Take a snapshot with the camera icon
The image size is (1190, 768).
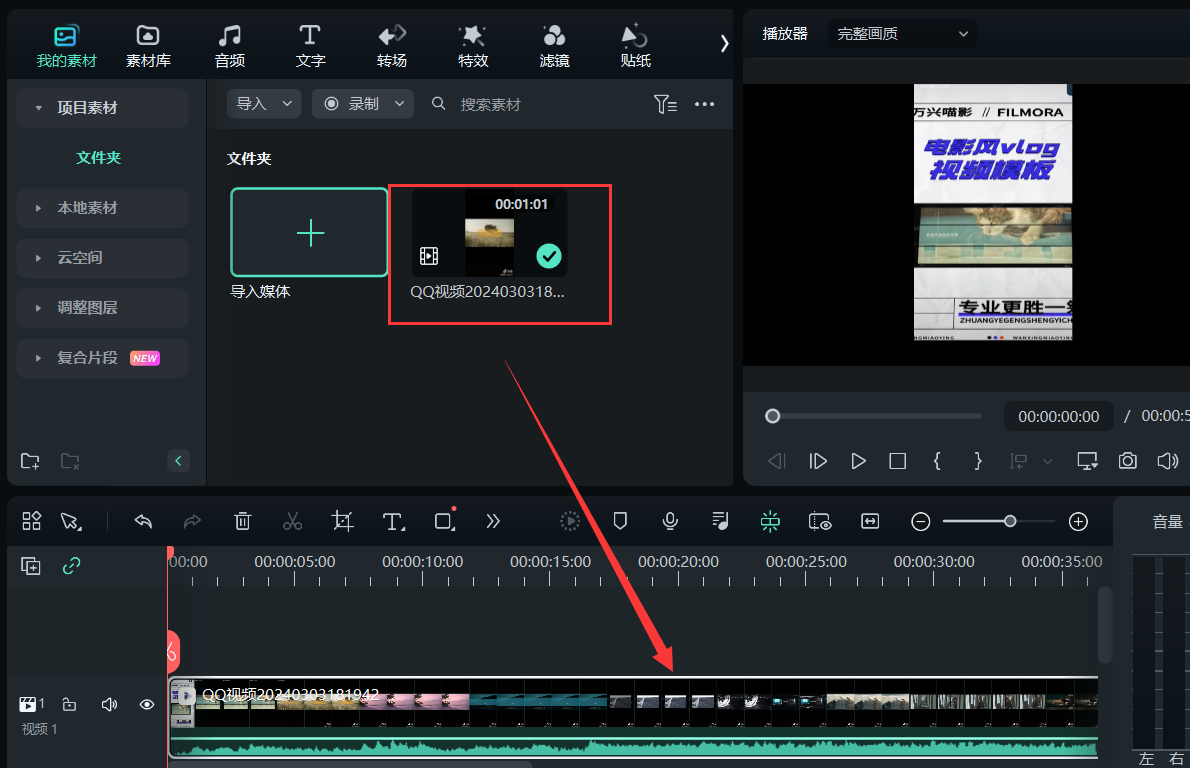(1127, 461)
